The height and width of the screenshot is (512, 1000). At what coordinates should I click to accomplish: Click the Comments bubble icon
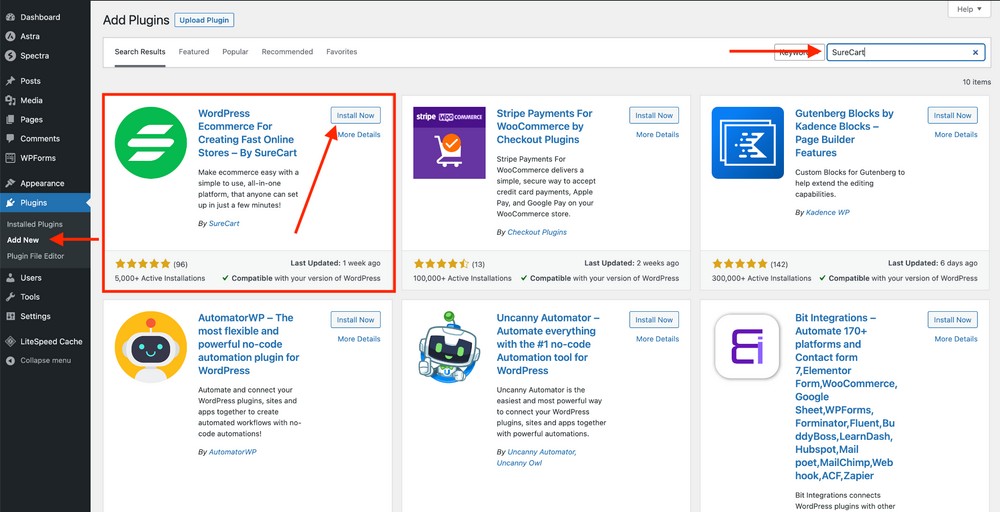[x=10, y=138]
